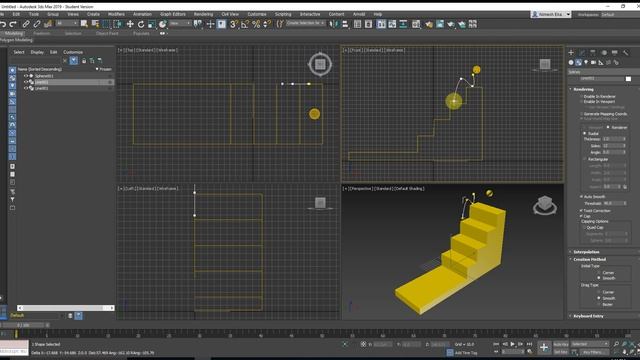Activate the Select and Link tool
This screenshot has height=360, width=640.
tap(26, 24)
